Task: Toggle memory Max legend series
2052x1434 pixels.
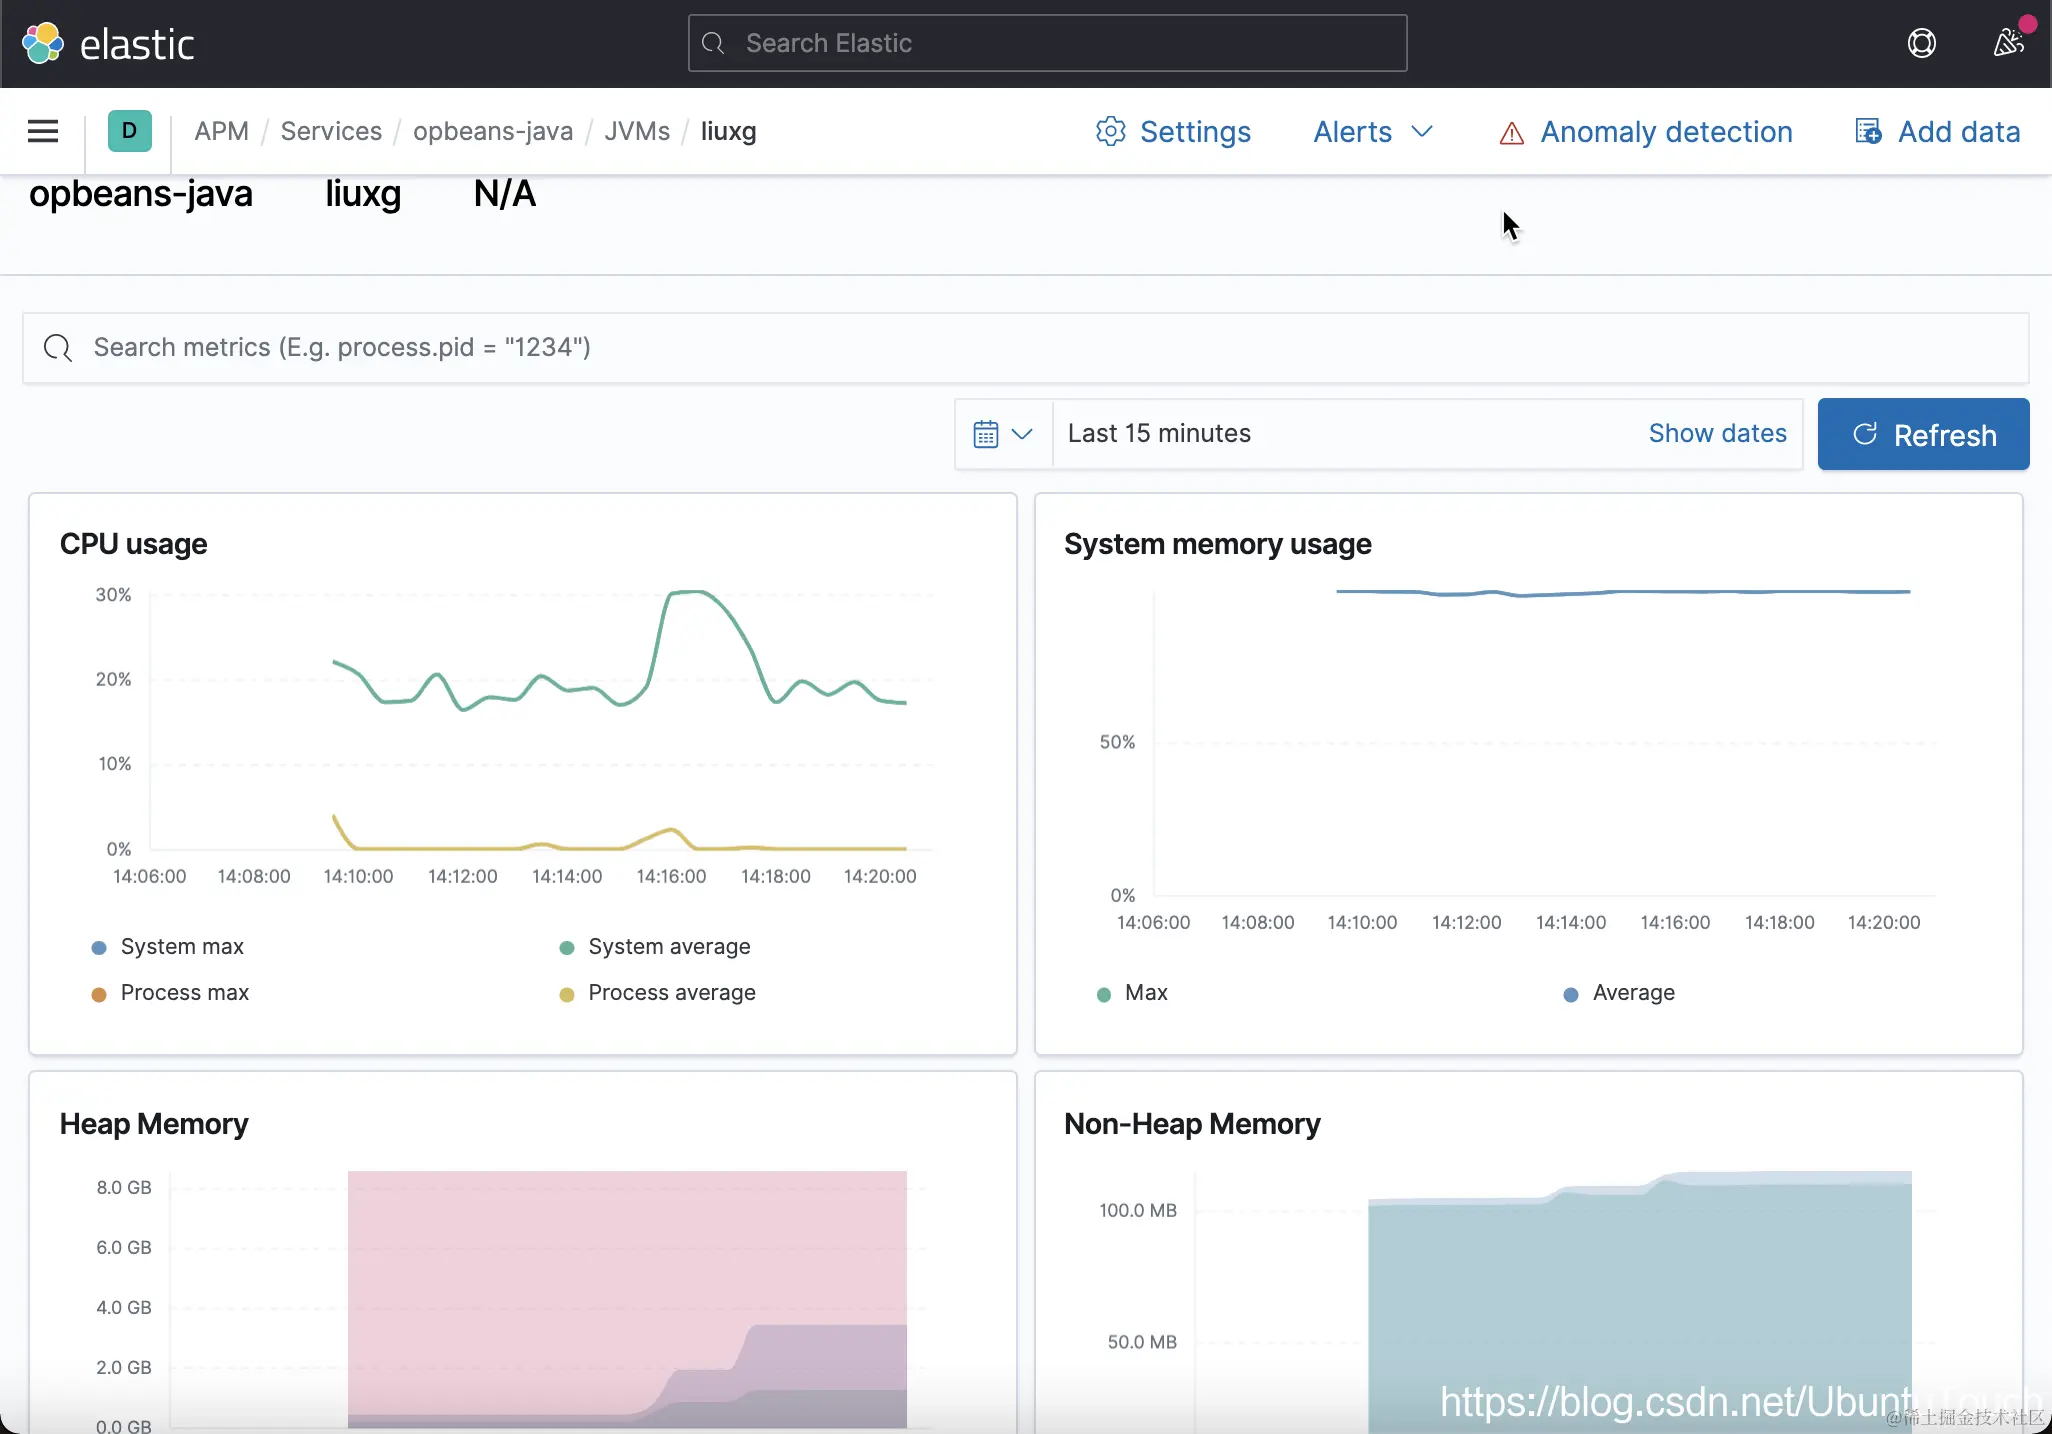Action: pyautogui.click(x=1145, y=992)
